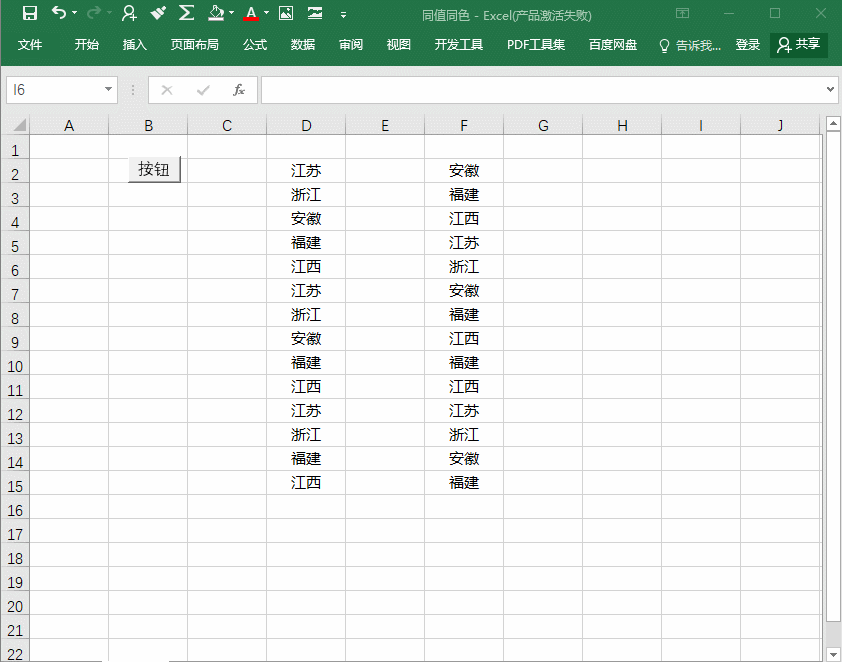The image size is (842, 662).
Task: Expand the formula bar with chevron
Action: point(830,90)
